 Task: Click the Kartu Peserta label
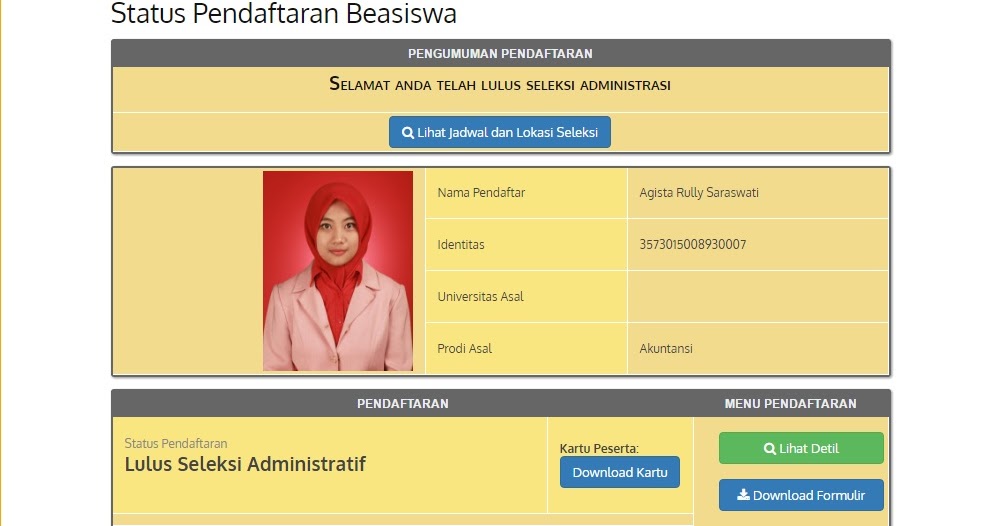point(599,448)
